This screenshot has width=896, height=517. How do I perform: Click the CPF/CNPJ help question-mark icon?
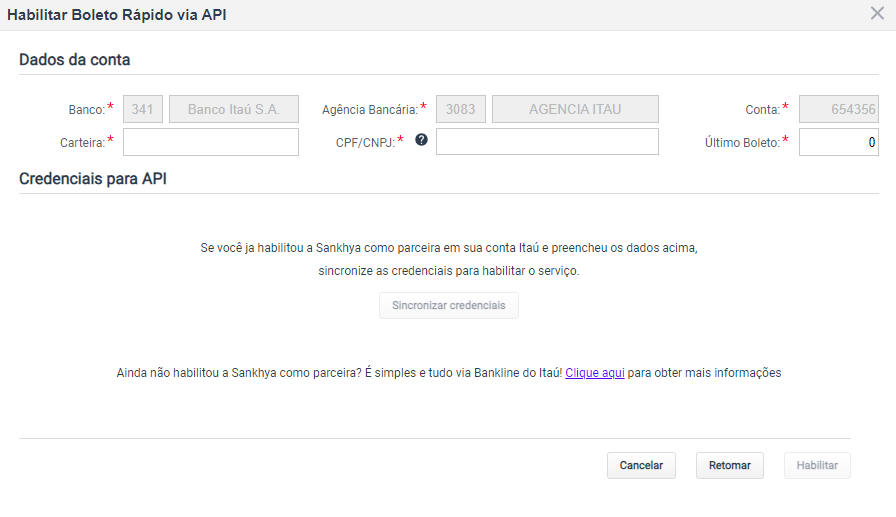421,140
